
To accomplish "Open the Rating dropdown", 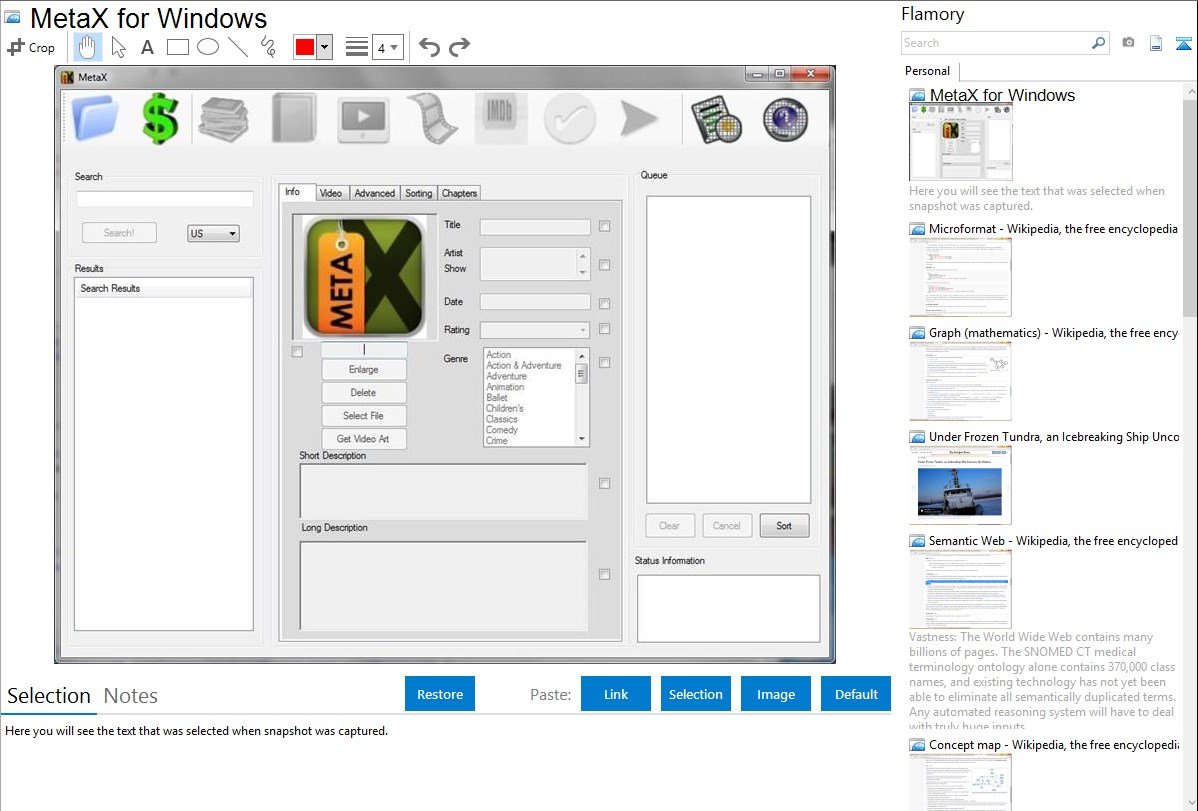I will click(x=535, y=330).
